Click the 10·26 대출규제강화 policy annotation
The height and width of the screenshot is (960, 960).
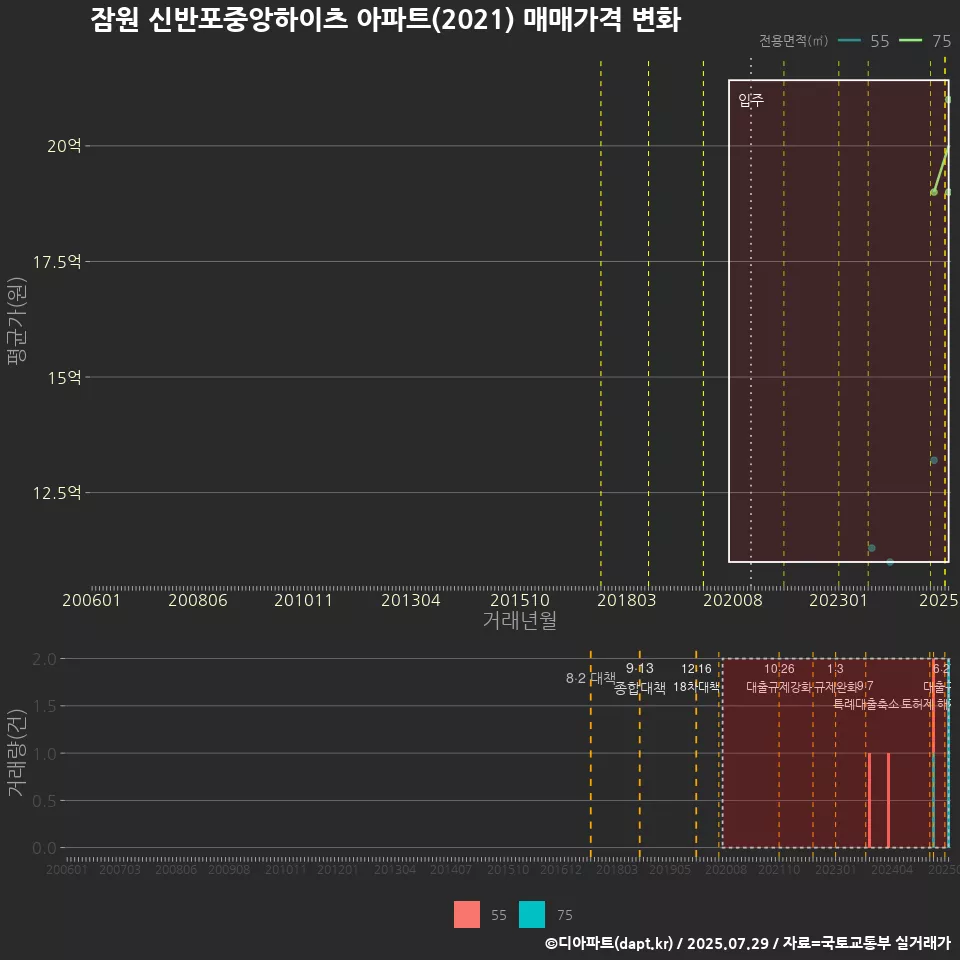[x=779, y=678]
